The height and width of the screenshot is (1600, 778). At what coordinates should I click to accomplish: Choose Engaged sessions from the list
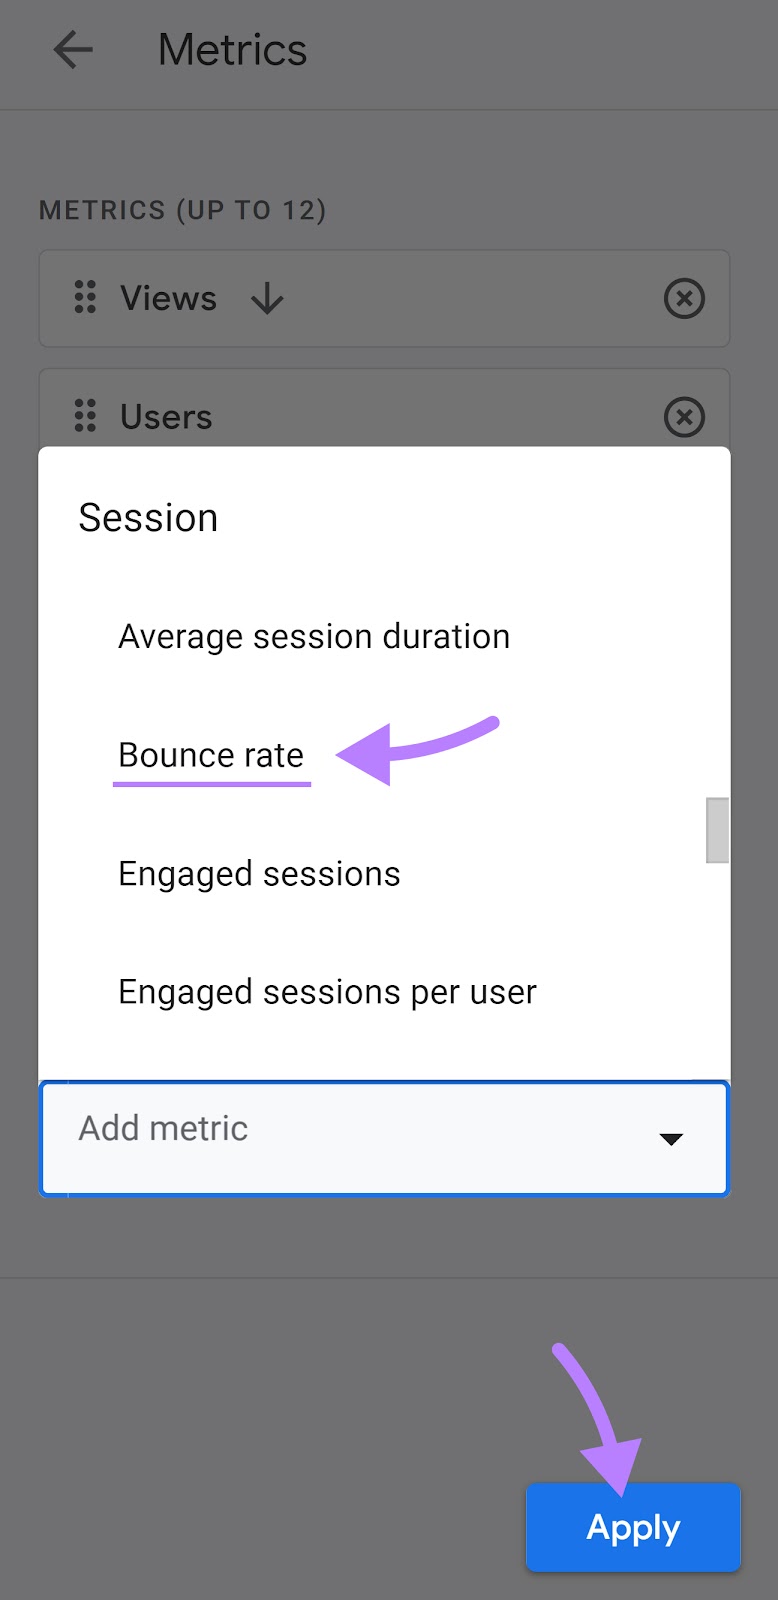point(258,873)
